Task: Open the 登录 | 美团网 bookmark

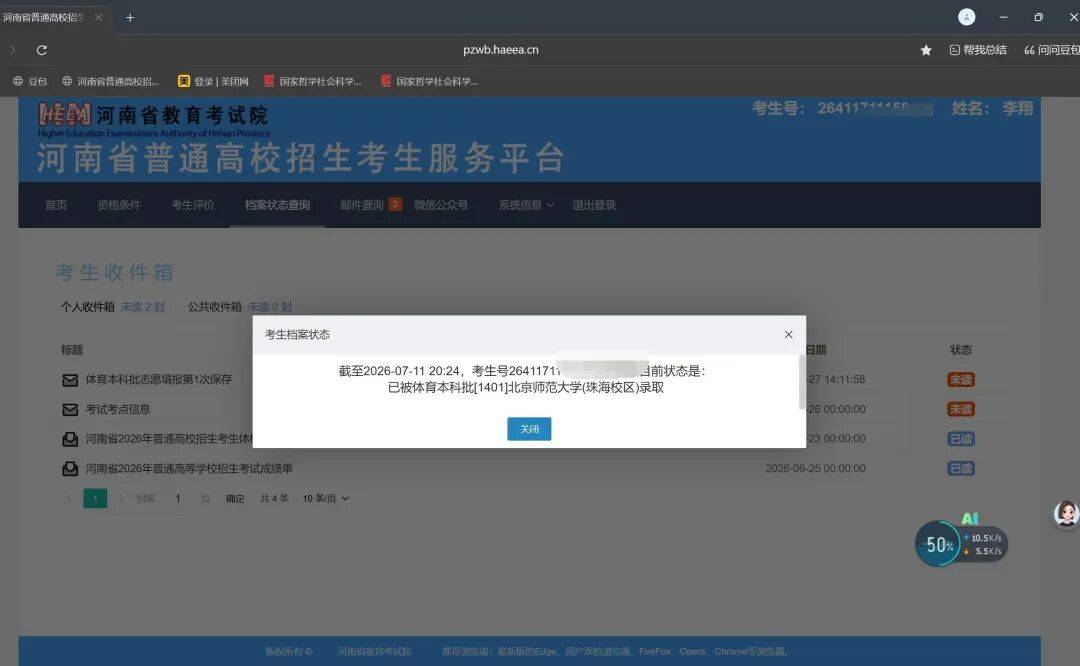Action: (x=214, y=81)
